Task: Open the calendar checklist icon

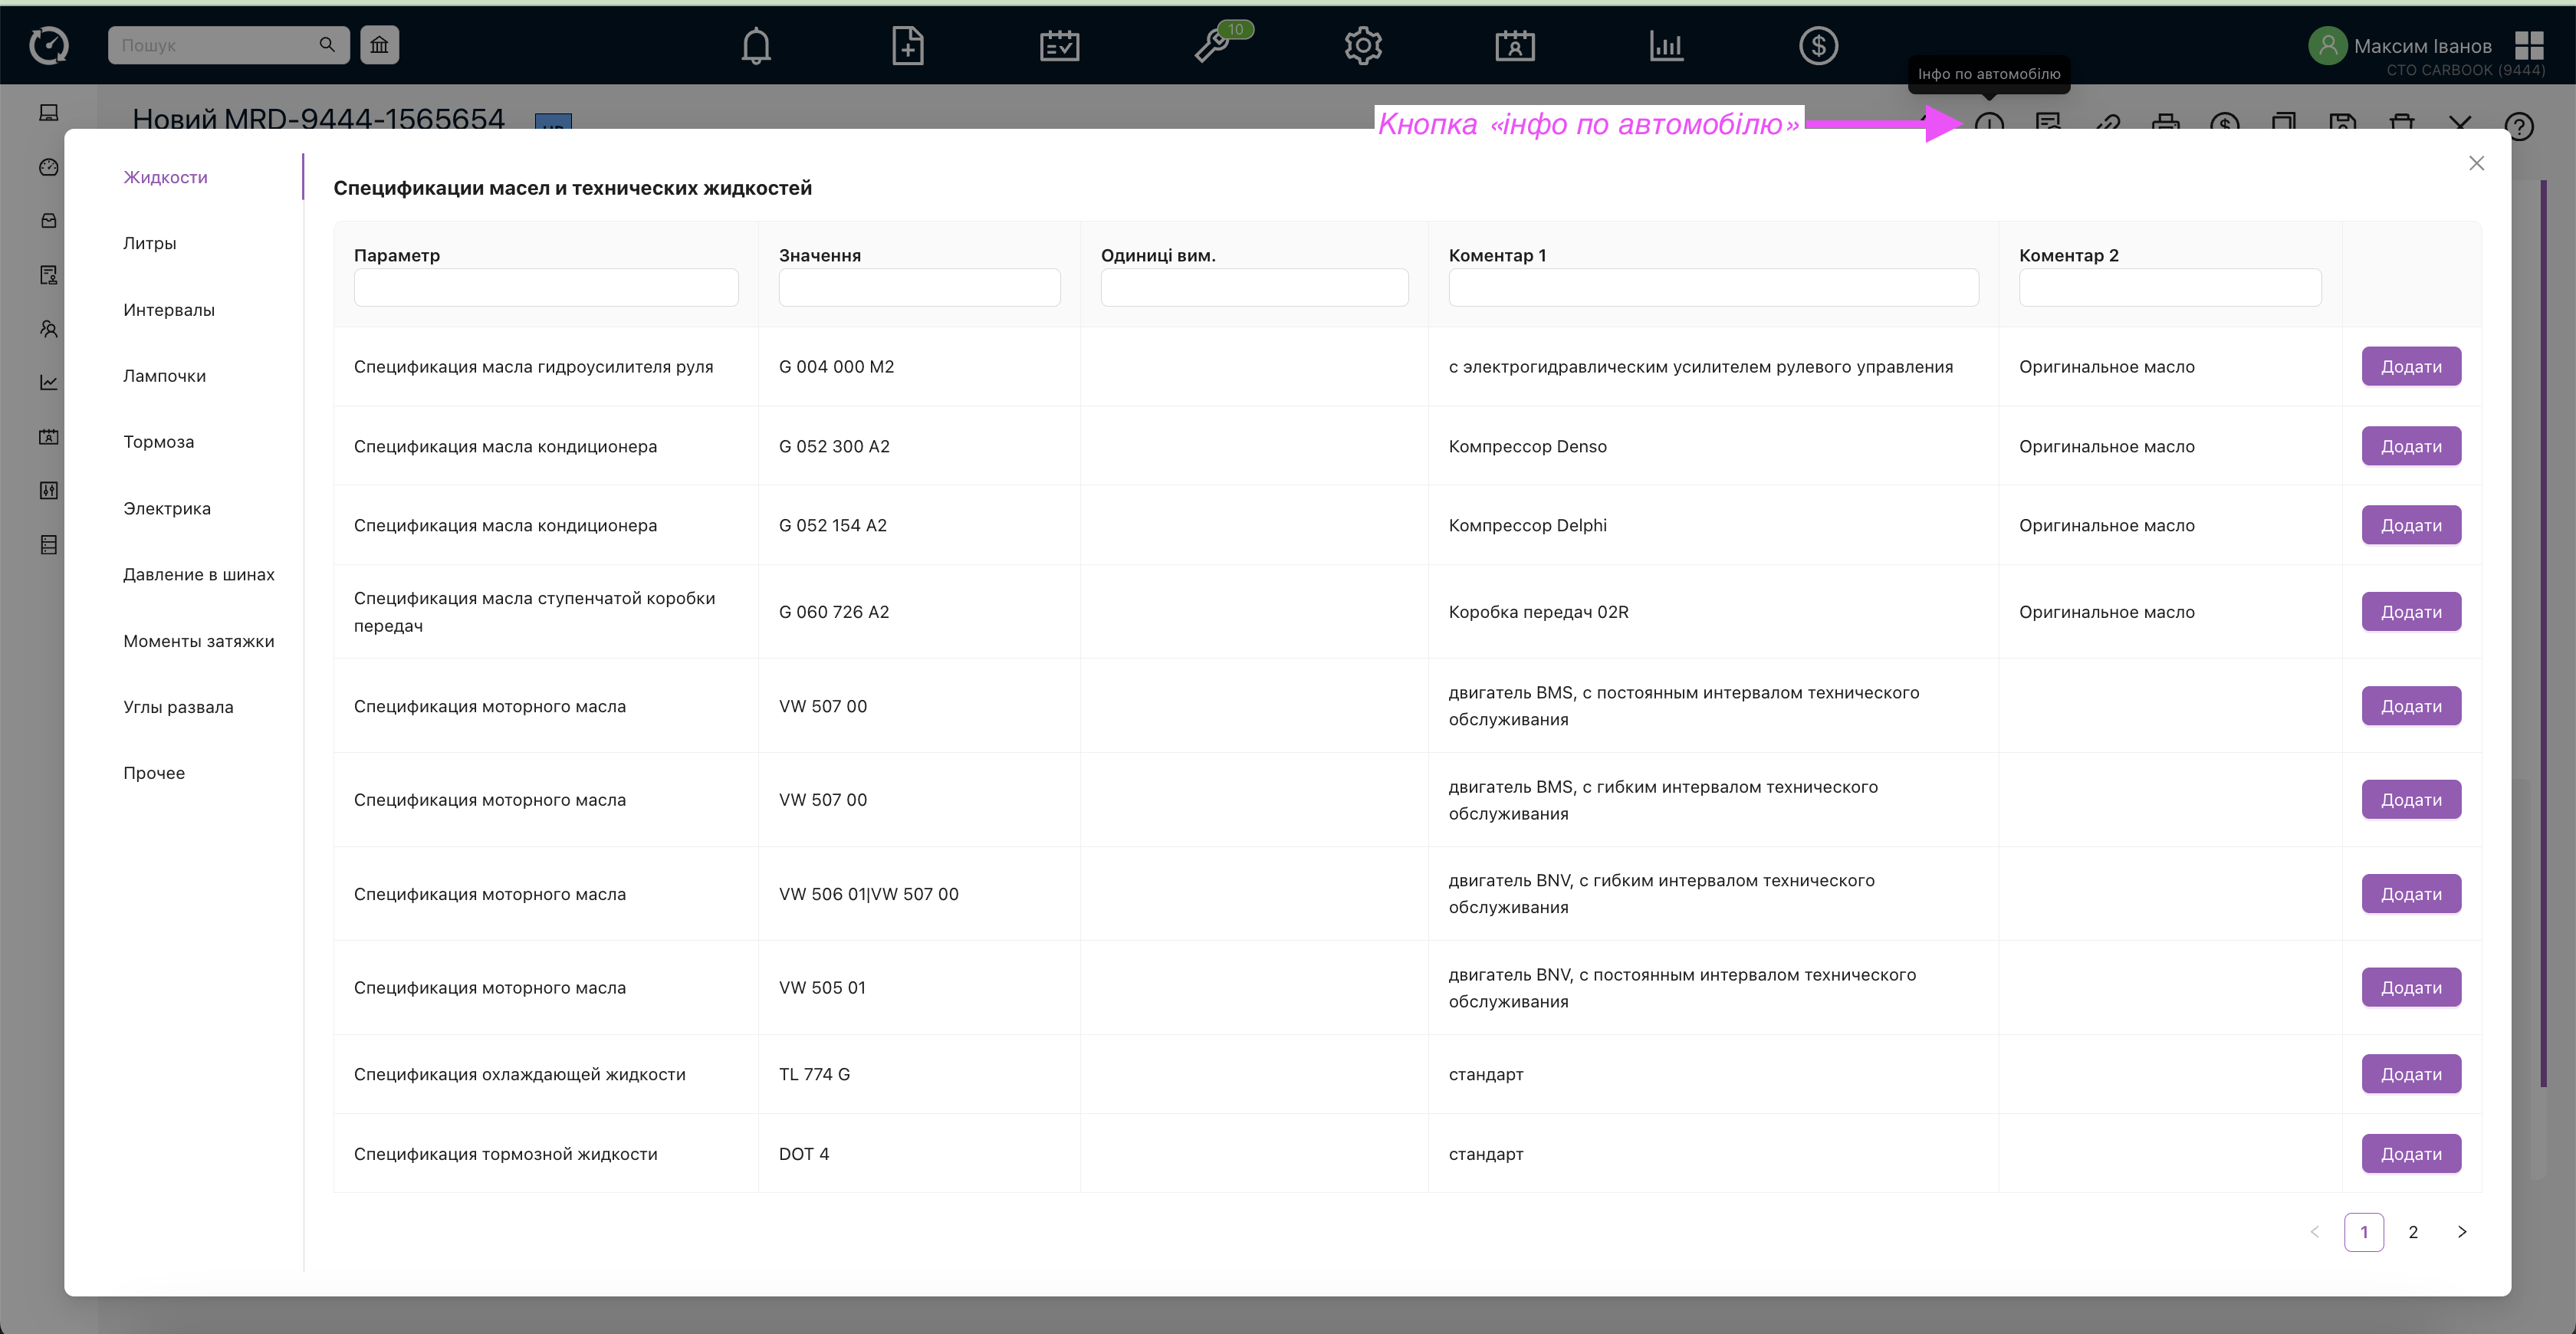Action: tap(1059, 46)
